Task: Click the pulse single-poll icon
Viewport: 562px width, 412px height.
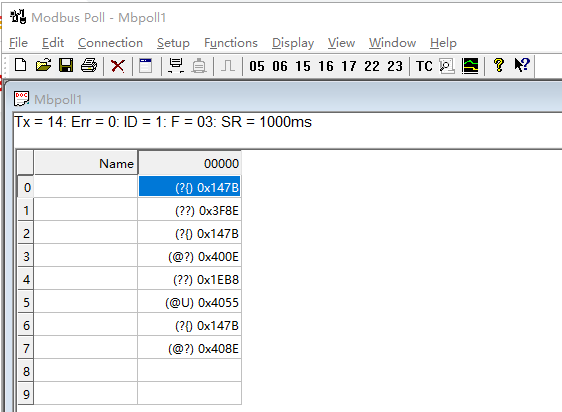Action: (228, 66)
